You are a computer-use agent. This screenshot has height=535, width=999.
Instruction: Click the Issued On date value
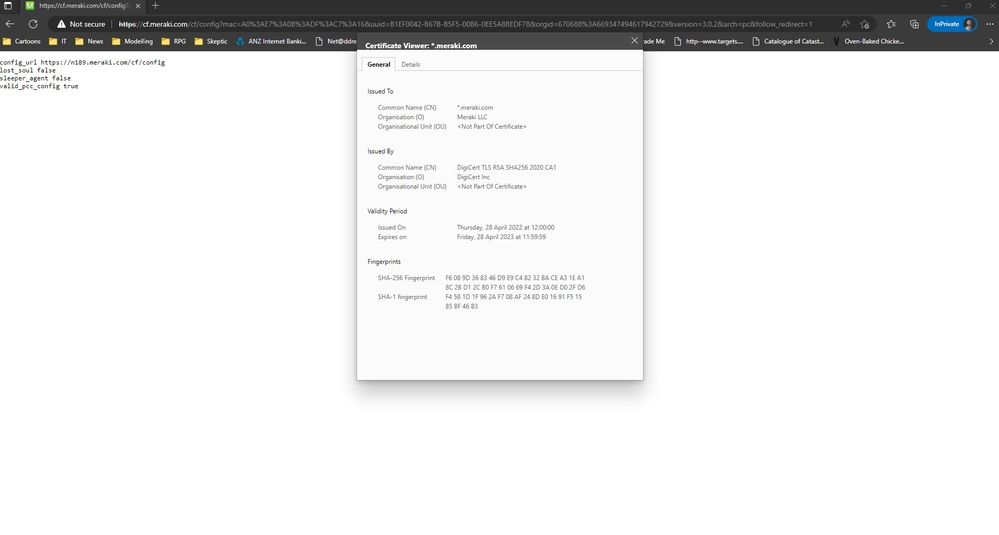point(505,227)
